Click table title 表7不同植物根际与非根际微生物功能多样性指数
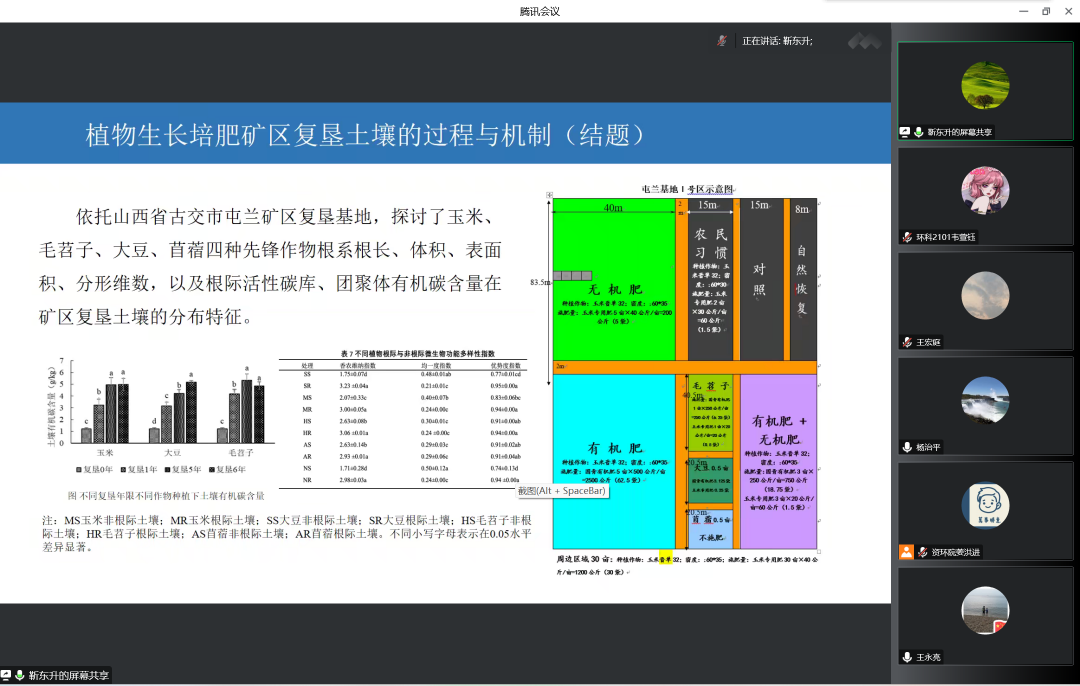The height and width of the screenshot is (686, 1080). (417, 353)
